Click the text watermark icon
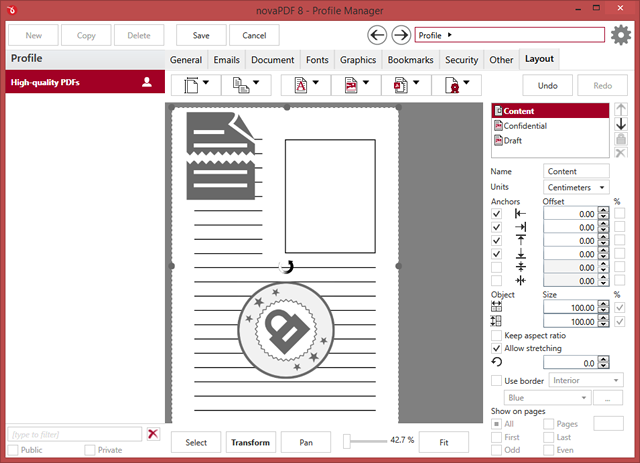 [301, 85]
